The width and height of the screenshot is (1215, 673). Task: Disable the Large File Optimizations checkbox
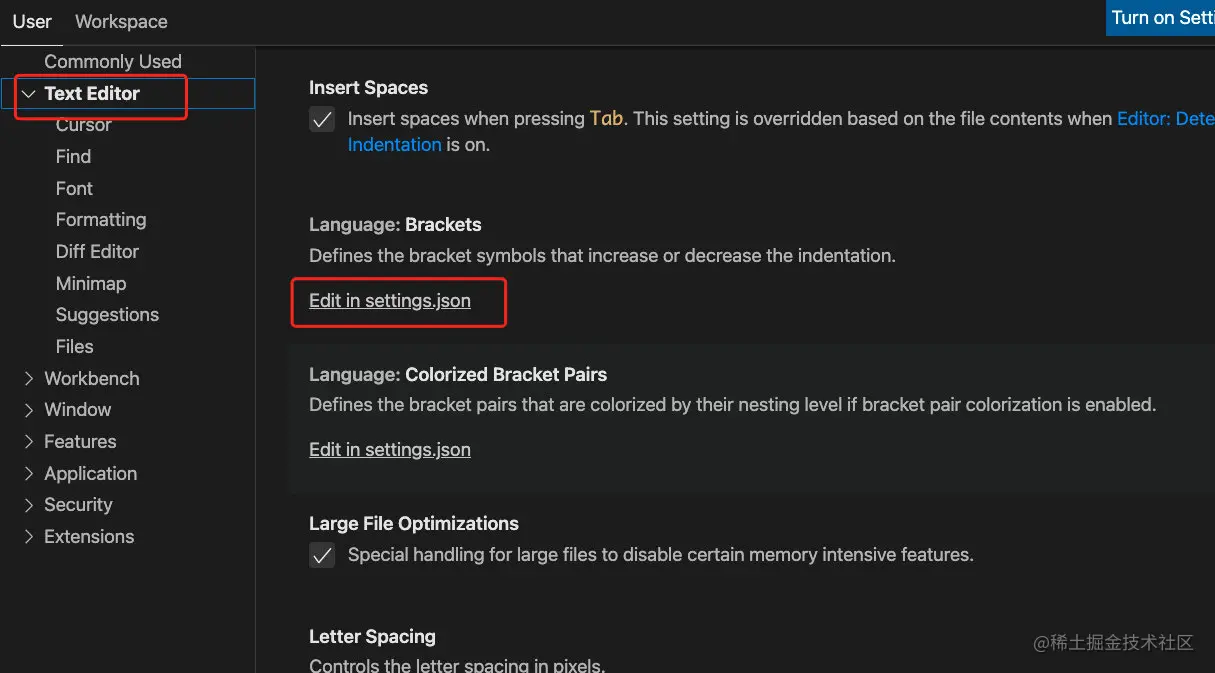[322, 555]
